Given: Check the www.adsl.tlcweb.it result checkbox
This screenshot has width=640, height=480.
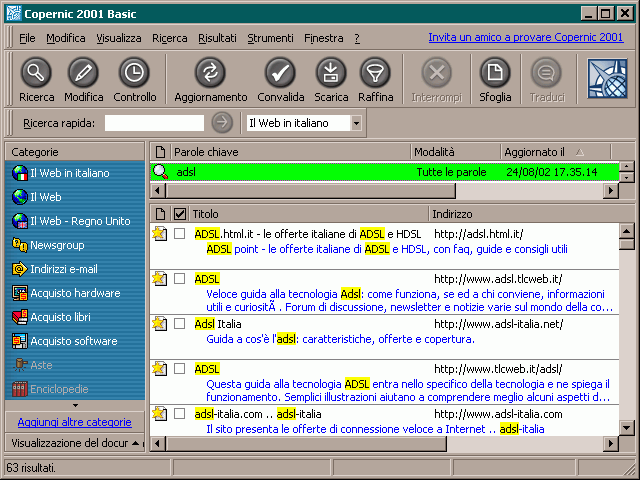Looking at the screenshot, I should click(180, 278).
